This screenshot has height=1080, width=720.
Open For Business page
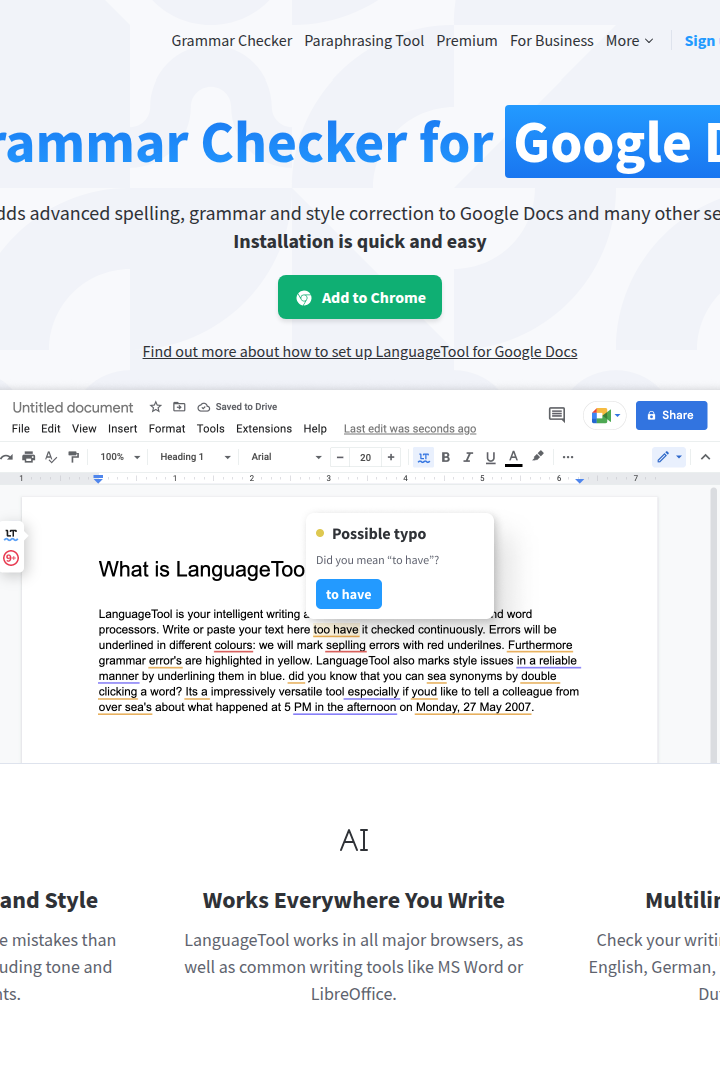(x=551, y=41)
